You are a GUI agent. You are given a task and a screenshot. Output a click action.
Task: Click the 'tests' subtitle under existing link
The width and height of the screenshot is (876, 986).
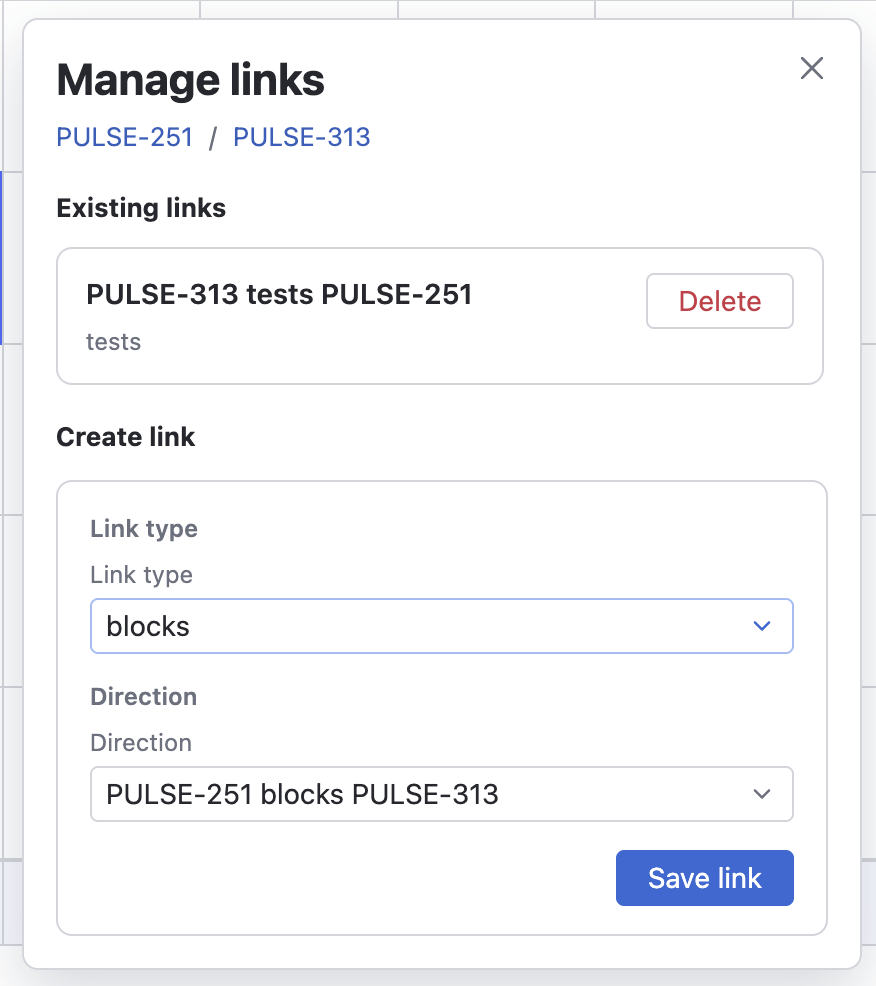(113, 342)
